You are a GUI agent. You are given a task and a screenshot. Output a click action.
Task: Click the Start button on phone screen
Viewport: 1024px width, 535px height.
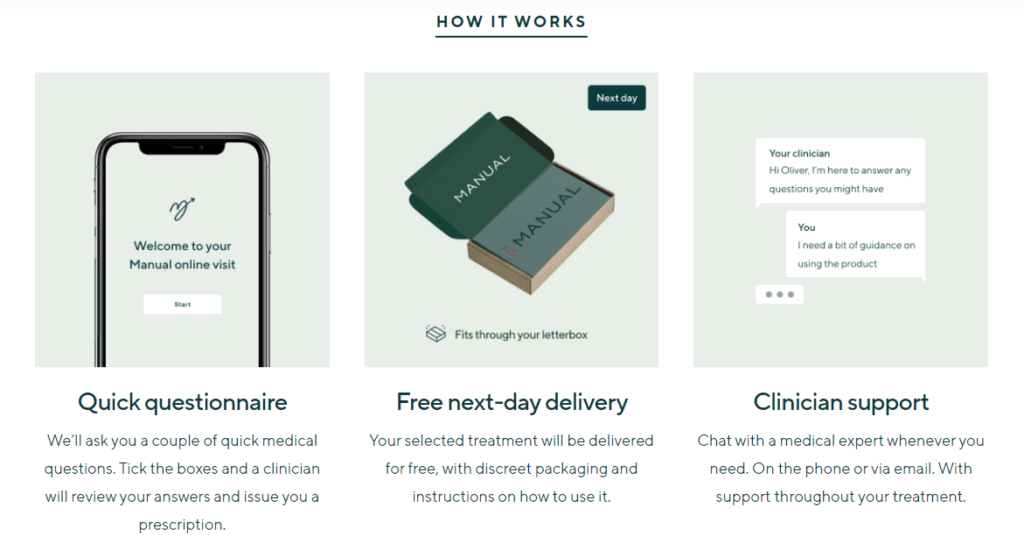[x=182, y=304]
